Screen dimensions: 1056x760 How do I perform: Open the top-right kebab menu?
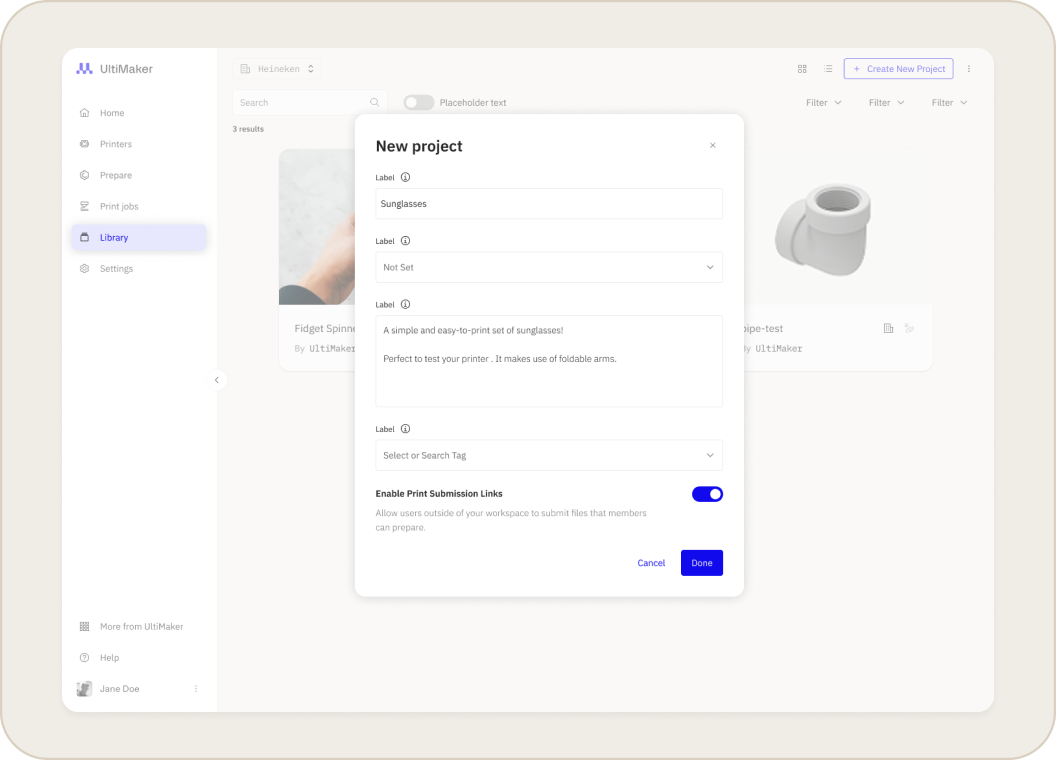969,69
